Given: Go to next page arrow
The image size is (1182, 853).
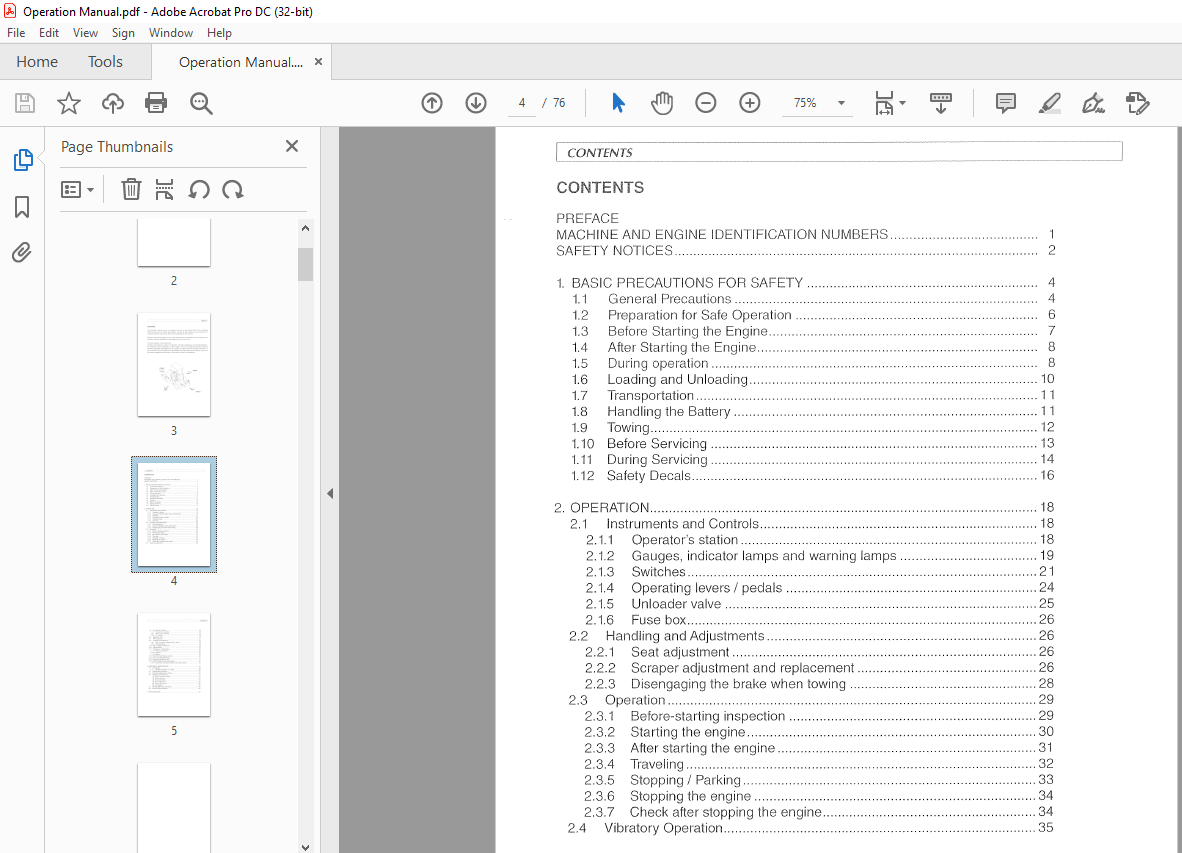Looking at the screenshot, I should pos(476,103).
